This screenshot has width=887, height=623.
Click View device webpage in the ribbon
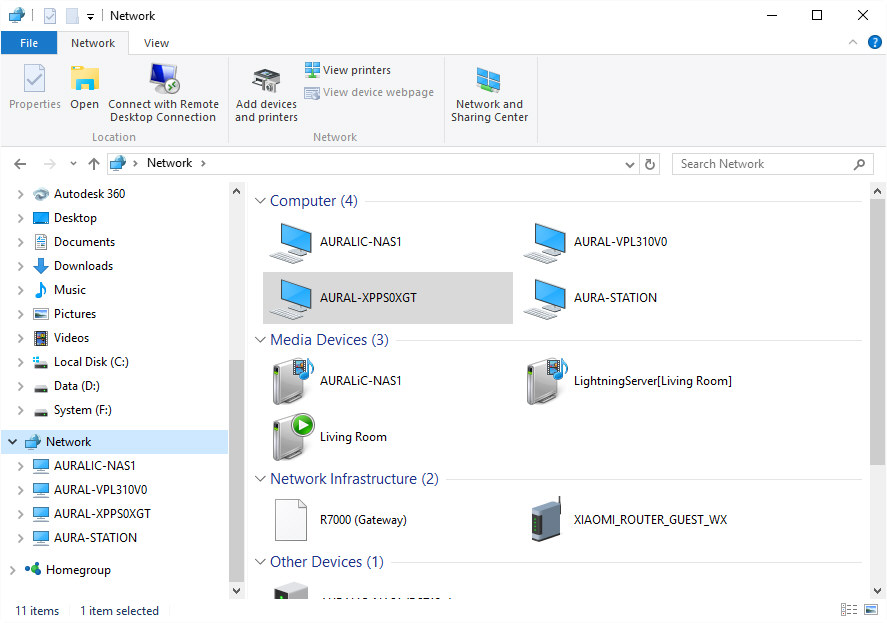(x=369, y=92)
